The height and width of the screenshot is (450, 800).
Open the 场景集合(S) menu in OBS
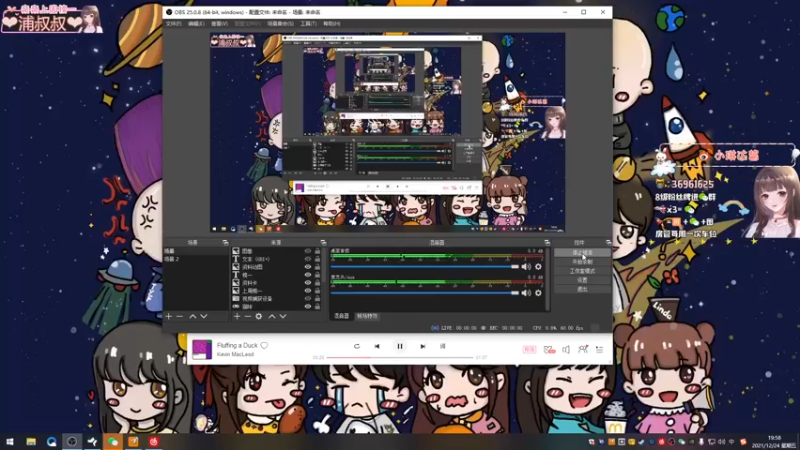pos(280,23)
